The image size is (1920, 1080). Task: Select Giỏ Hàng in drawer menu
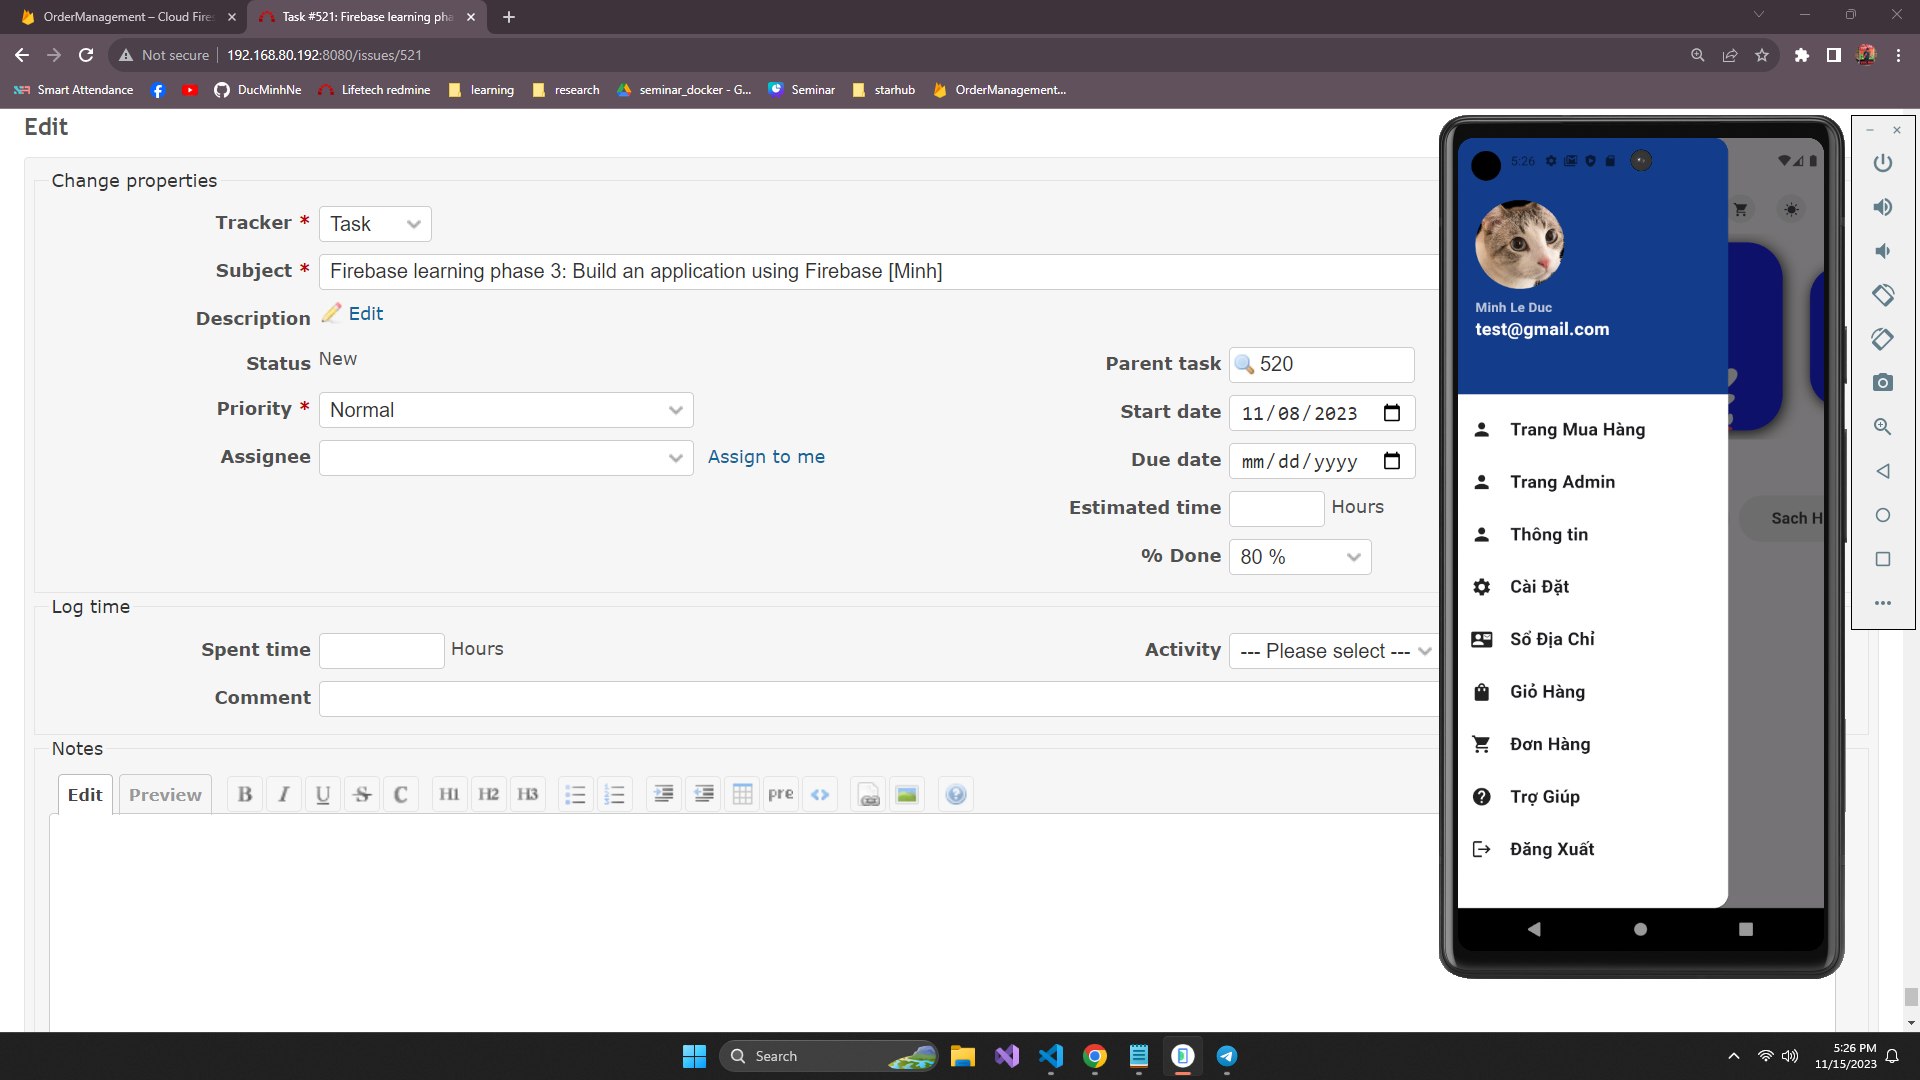[1547, 692]
